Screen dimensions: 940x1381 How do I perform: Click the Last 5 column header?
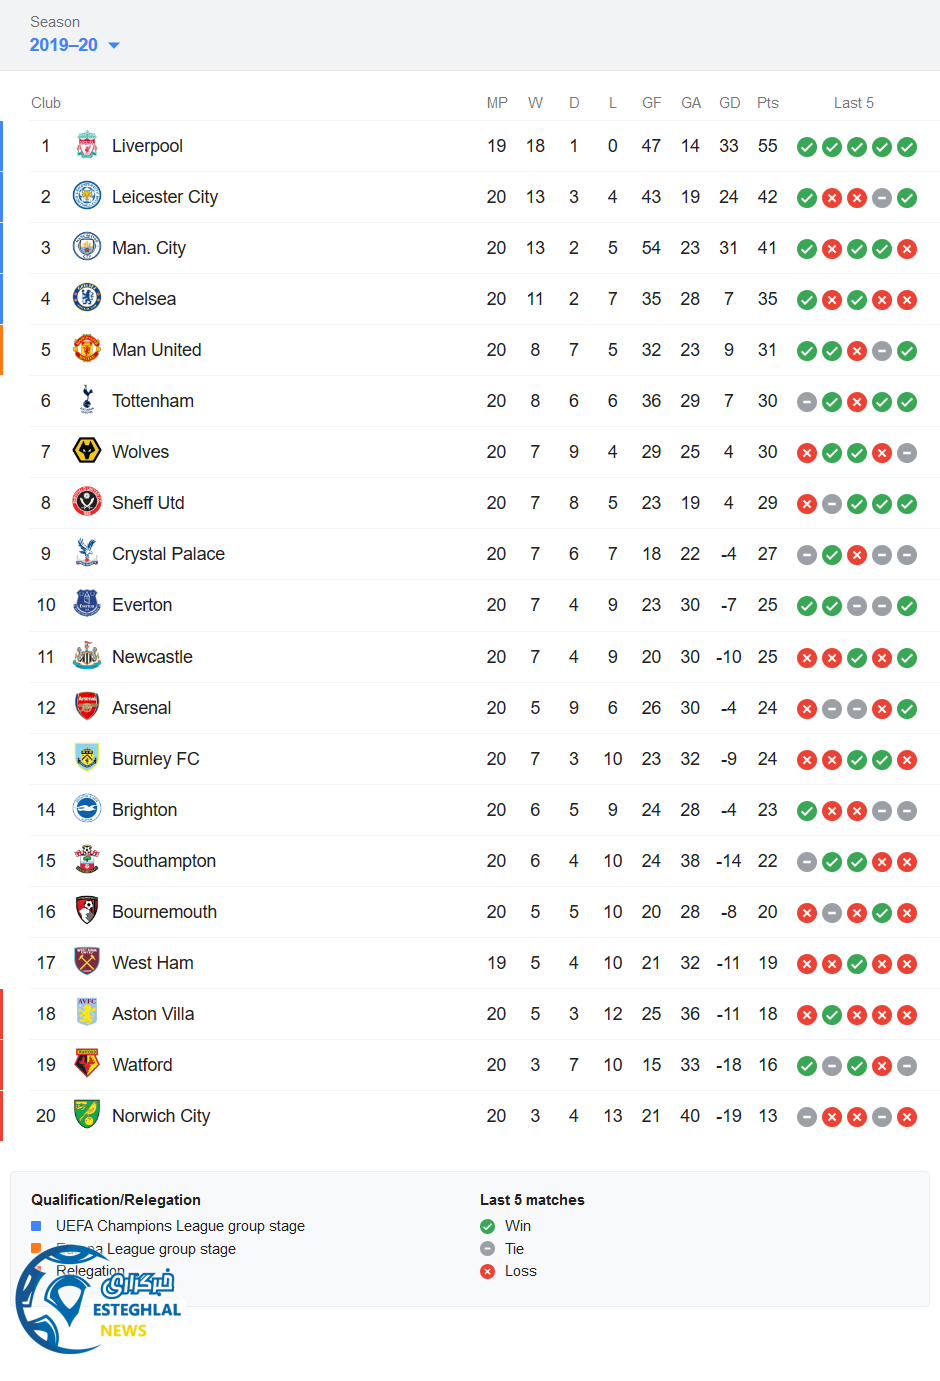853,103
